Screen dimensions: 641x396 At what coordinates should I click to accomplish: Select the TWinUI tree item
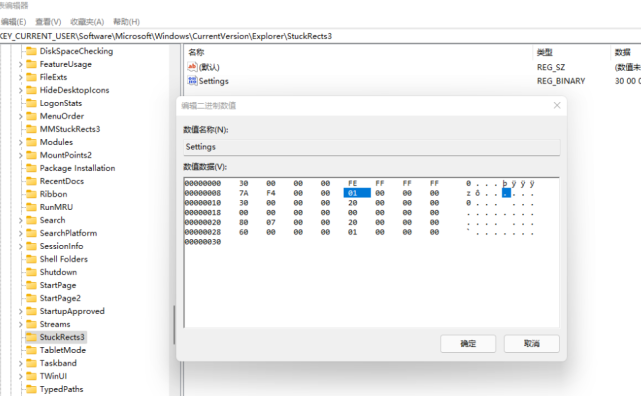53,376
